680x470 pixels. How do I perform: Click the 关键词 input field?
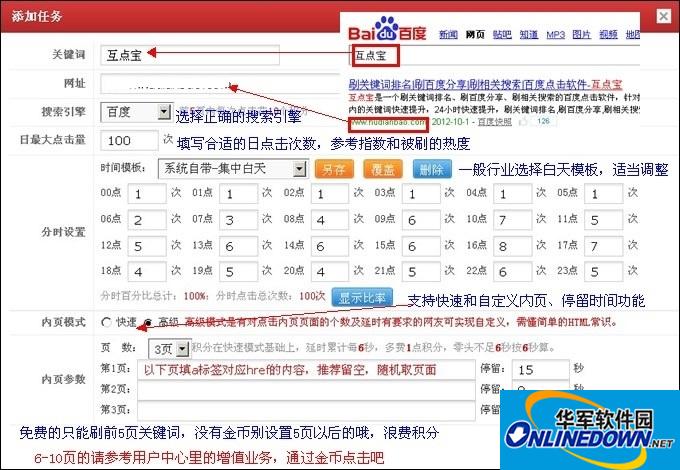pyautogui.click(x=190, y=55)
